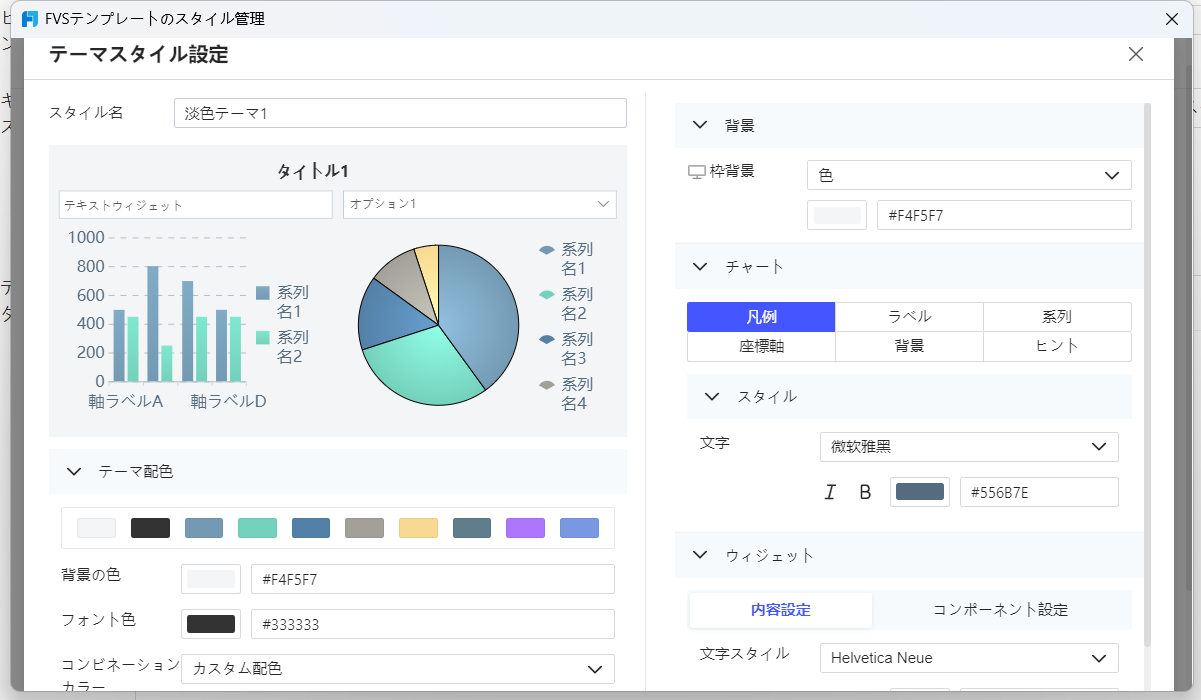The height and width of the screenshot is (700, 1201).
Task: Click the periwinkle blue theme color swatch
Action: (x=579, y=528)
